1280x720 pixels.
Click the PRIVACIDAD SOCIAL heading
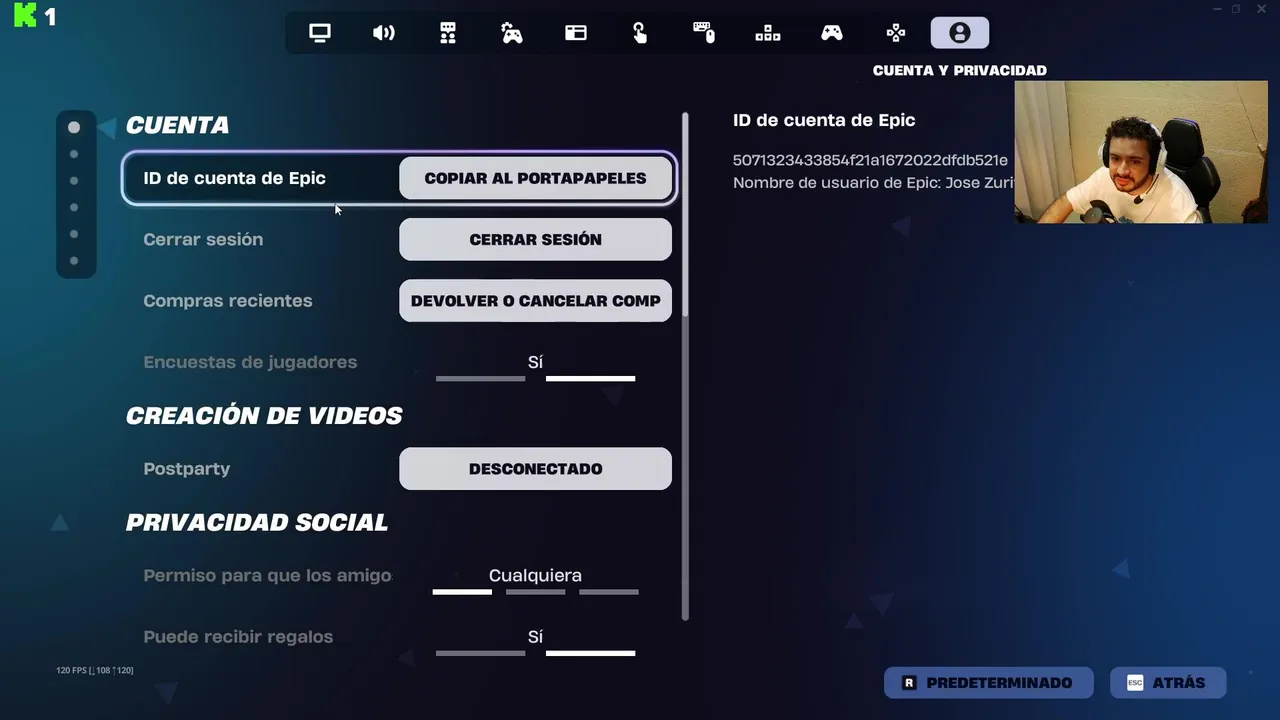pyautogui.click(x=257, y=523)
